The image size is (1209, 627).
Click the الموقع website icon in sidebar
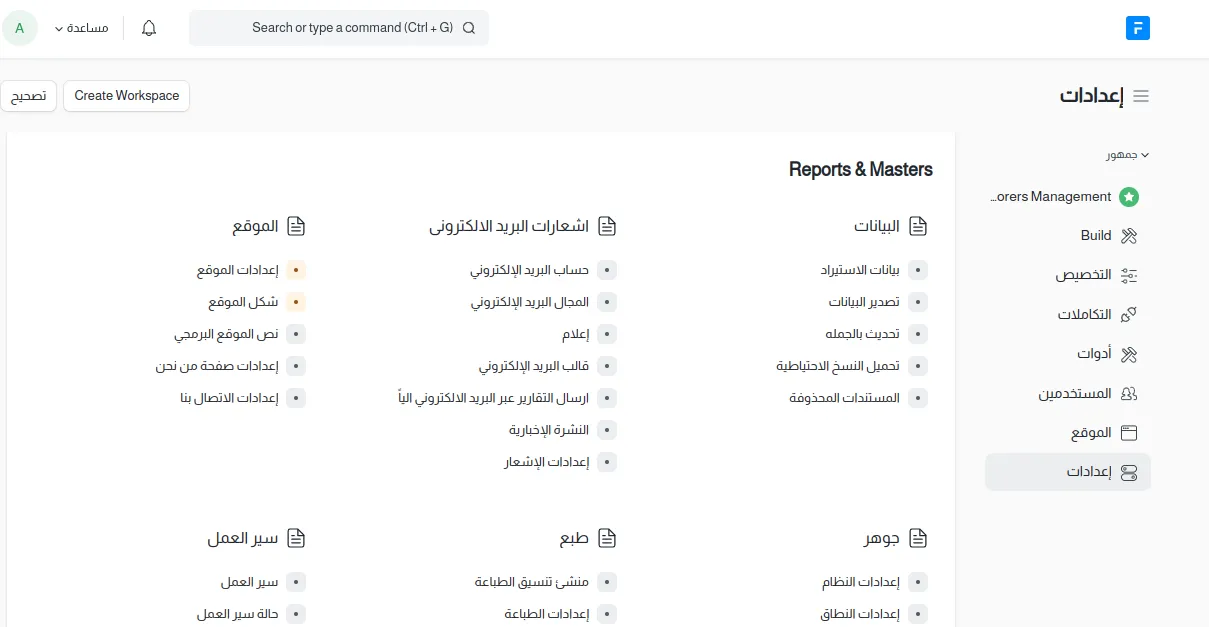[1129, 433]
